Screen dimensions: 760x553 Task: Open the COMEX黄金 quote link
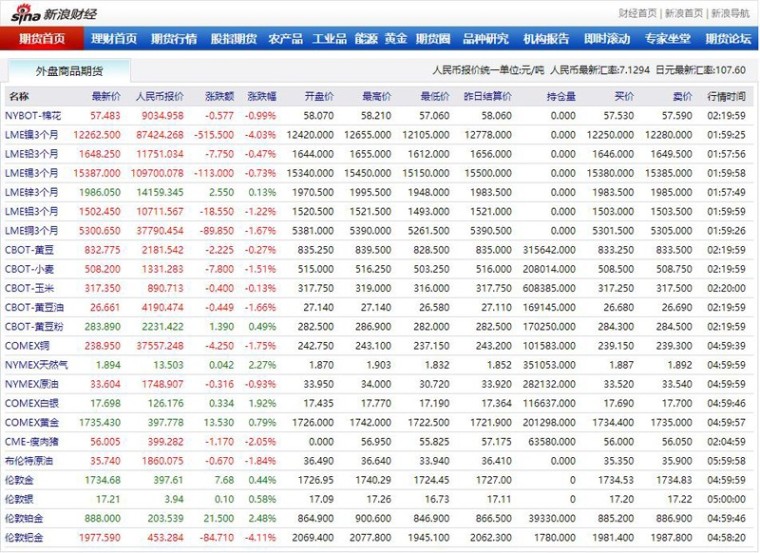pyautogui.click(x=32, y=423)
